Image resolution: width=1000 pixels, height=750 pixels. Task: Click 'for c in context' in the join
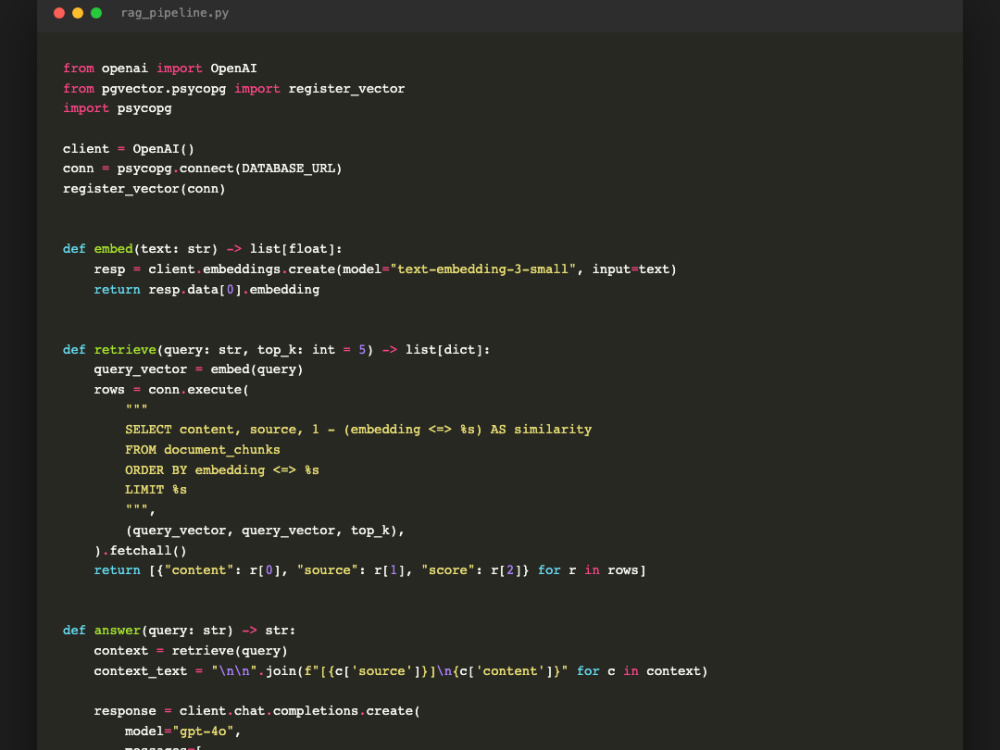tap(638, 671)
